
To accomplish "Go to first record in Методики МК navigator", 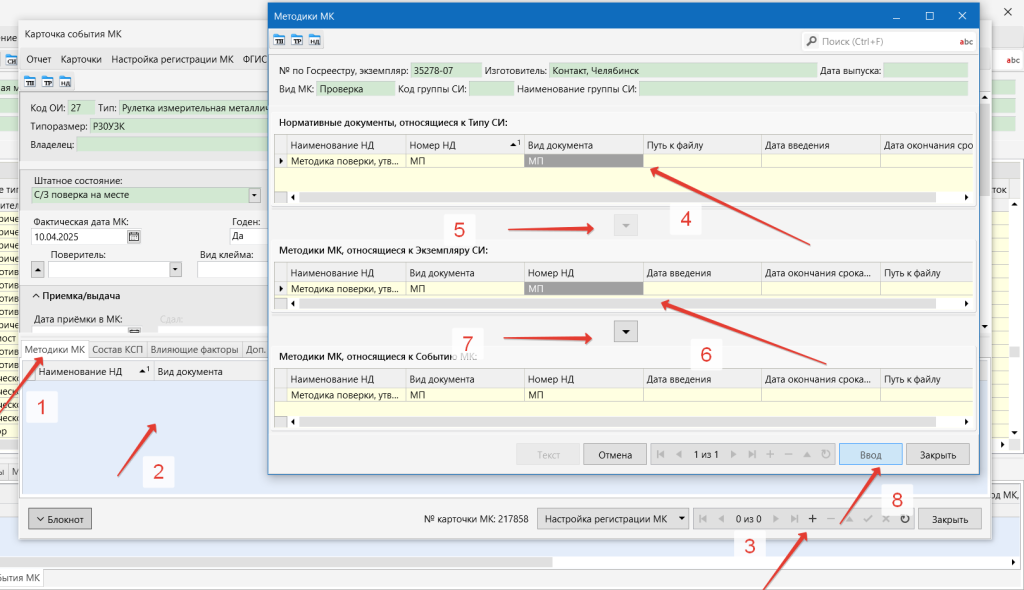I will (660, 454).
